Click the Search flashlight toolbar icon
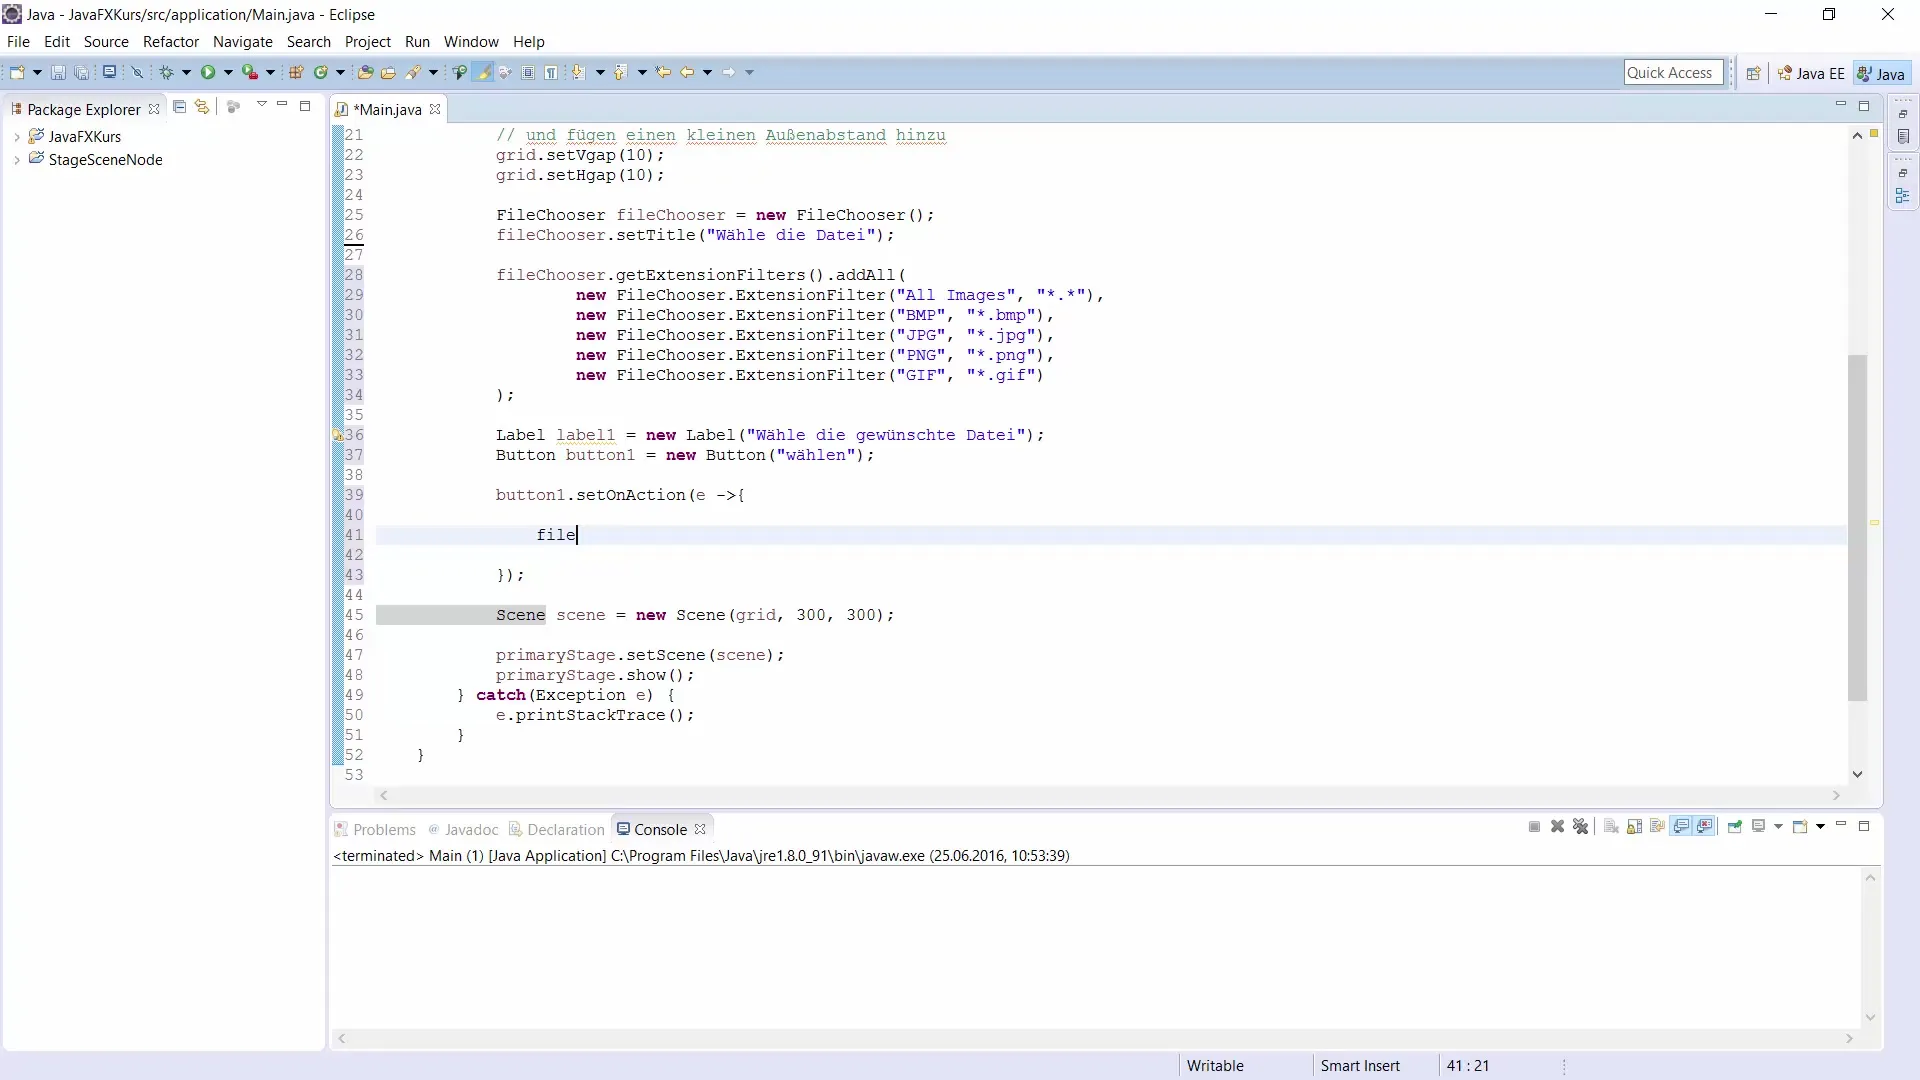Viewport: 1920px width, 1080px height. (x=413, y=72)
